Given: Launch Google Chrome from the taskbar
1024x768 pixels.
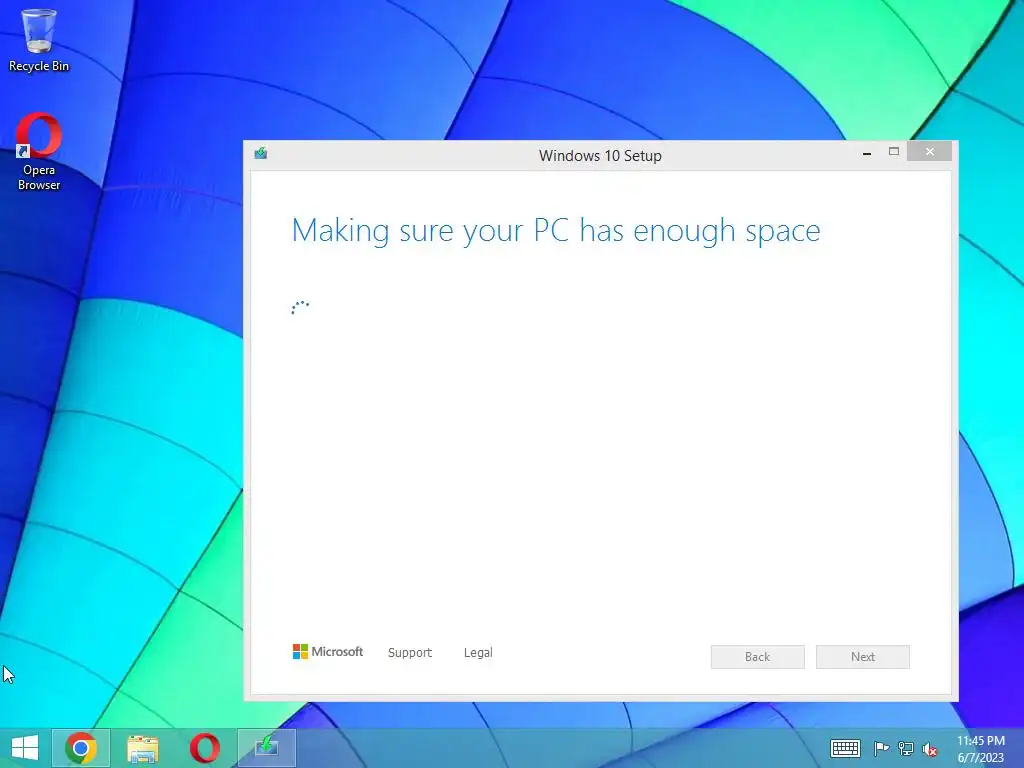Looking at the screenshot, I should (x=81, y=748).
